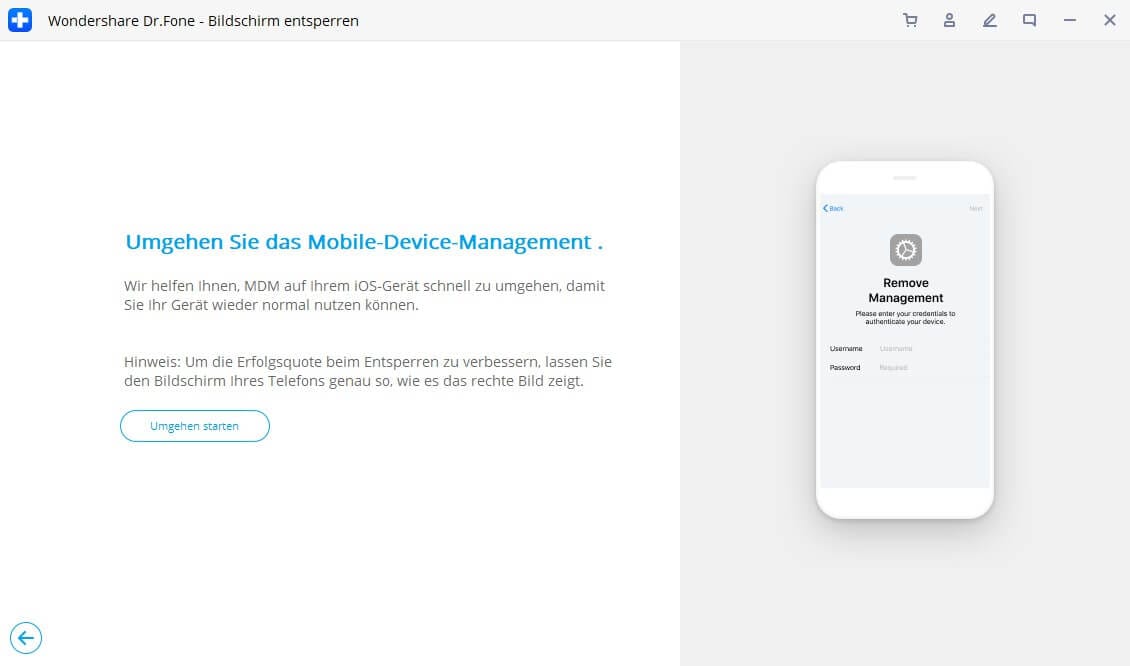Go back with the arrow button
The height and width of the screenshot is (666, 1130).
[26, 638]
